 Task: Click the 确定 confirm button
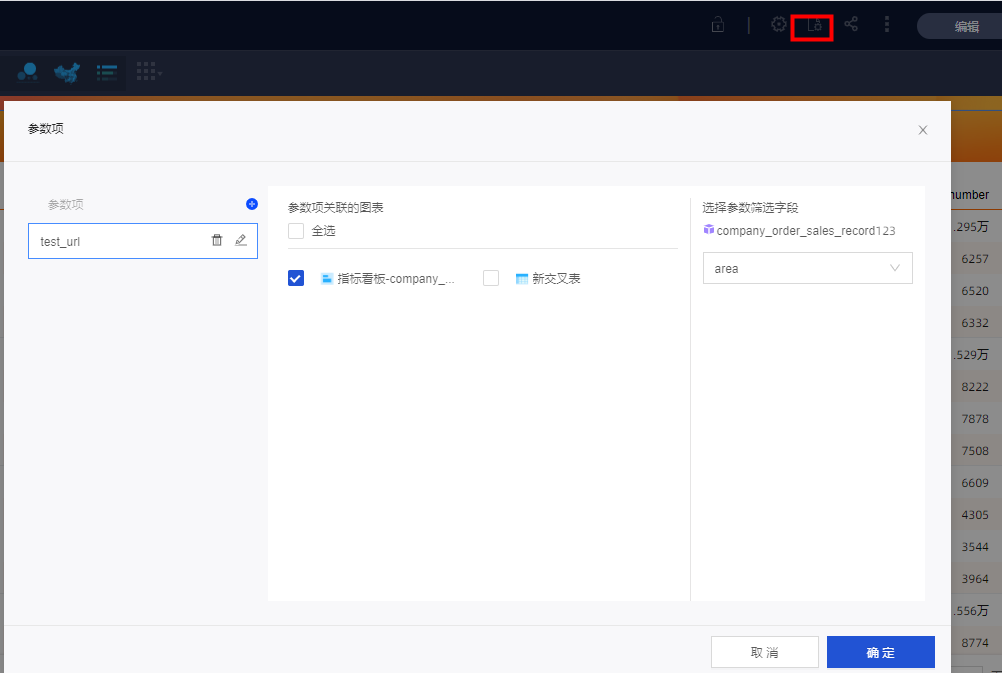pos(880,652)
